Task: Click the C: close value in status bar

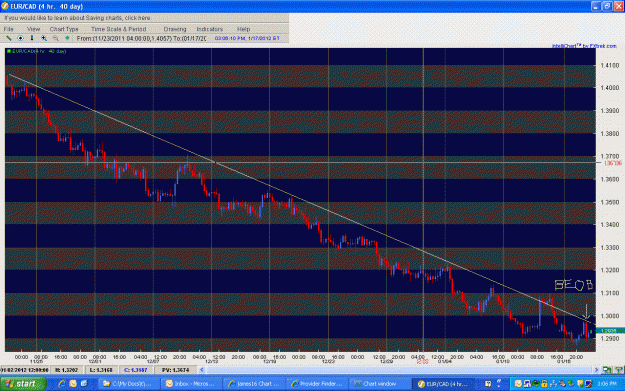Action: coord(136,370)
